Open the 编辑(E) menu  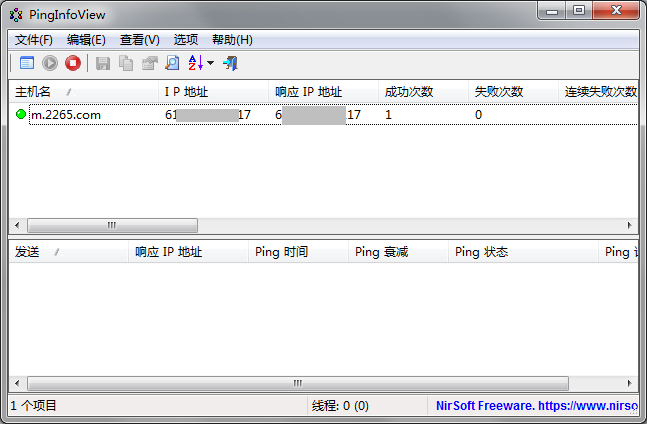point(86,40)
